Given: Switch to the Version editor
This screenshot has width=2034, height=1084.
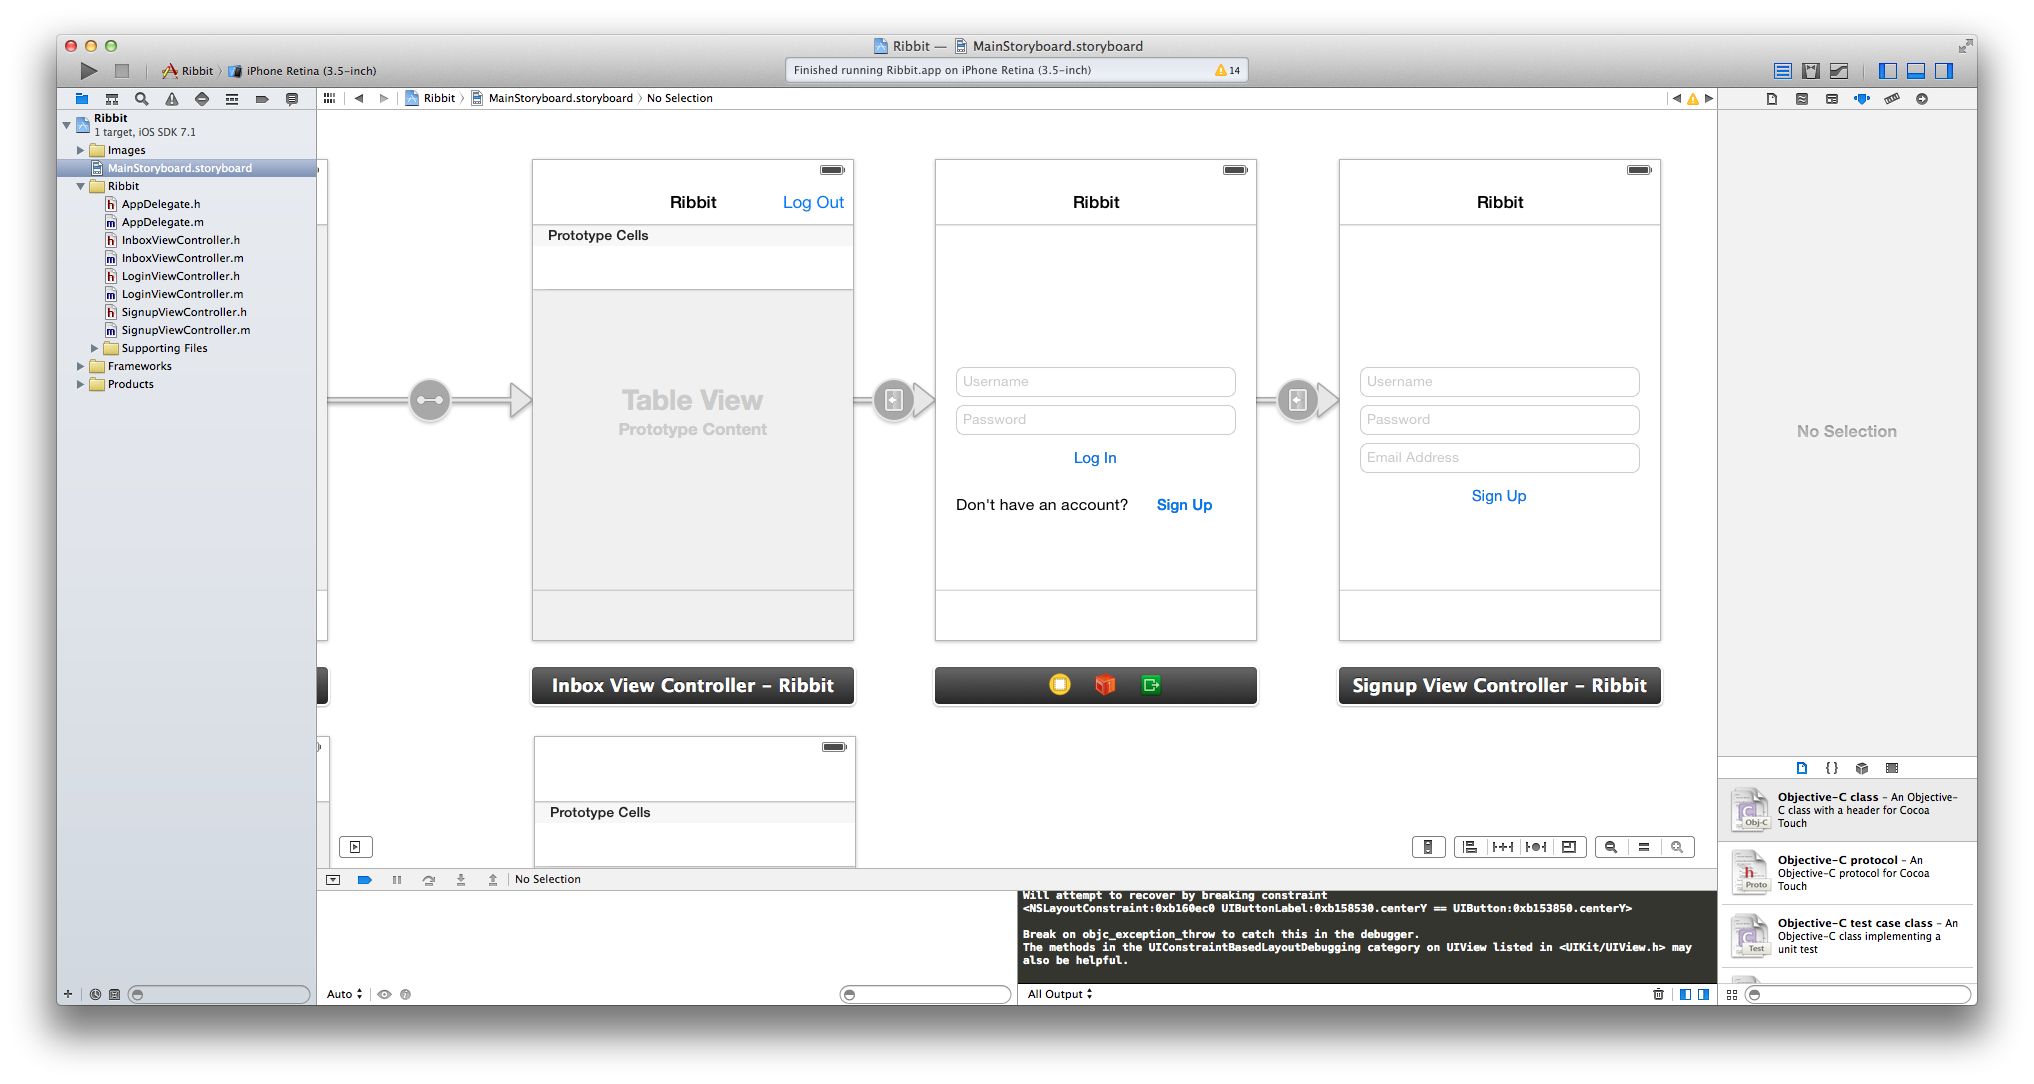Looking at the screenshot, I should click(x=1838, y=71).
